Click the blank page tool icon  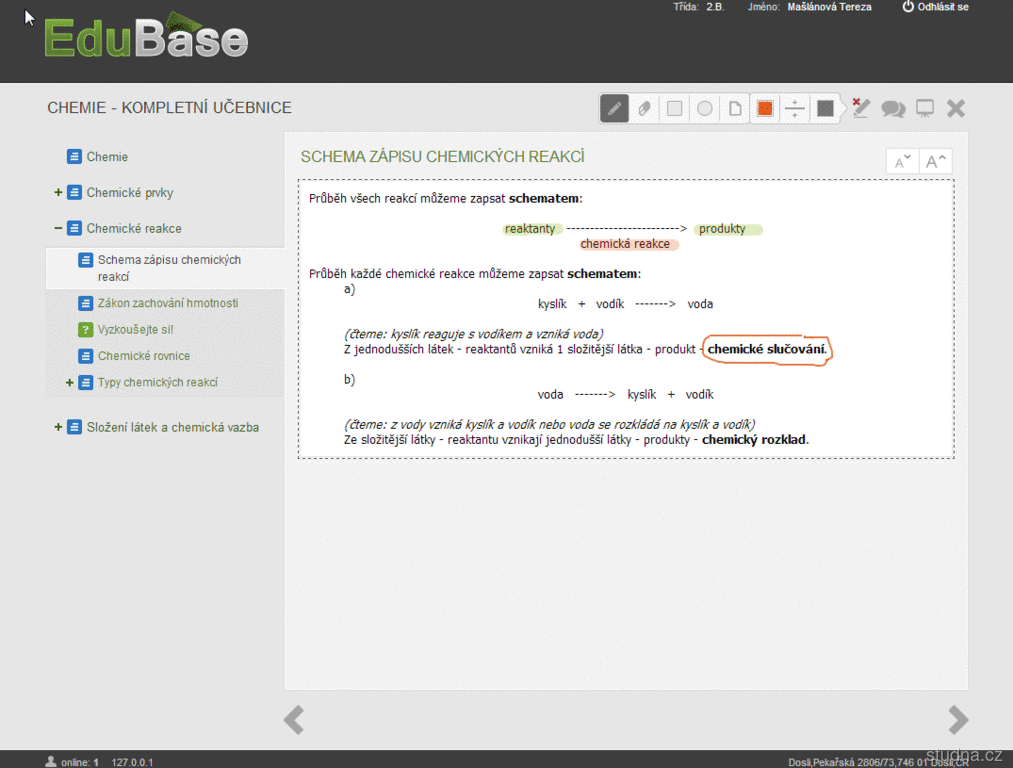pyautogui.click(x=735, y=109)
